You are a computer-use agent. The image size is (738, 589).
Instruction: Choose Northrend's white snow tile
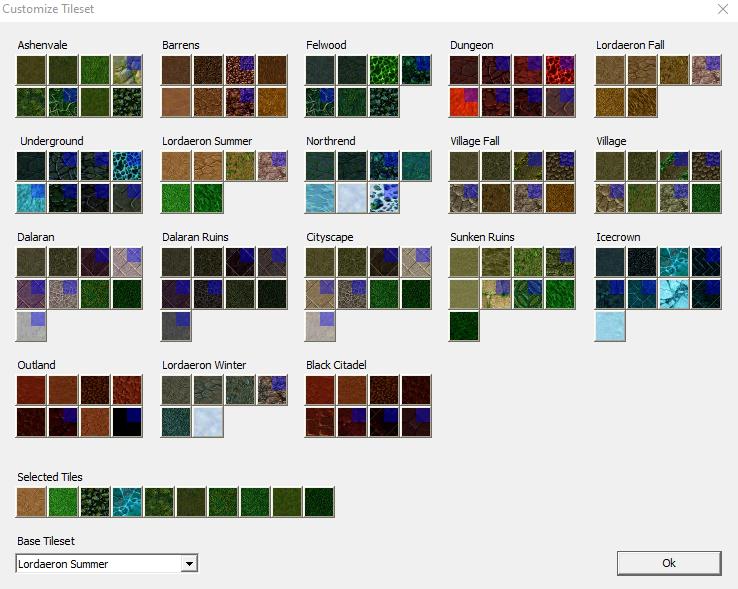352,198
